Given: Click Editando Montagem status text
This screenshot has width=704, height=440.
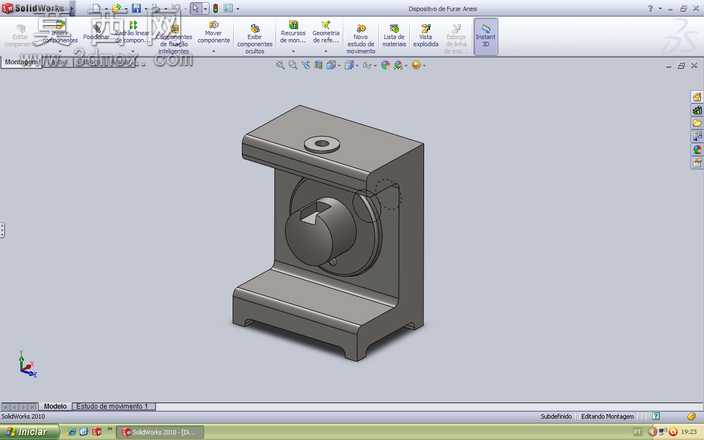Looking at the screenshot, I should pos(607,417).
